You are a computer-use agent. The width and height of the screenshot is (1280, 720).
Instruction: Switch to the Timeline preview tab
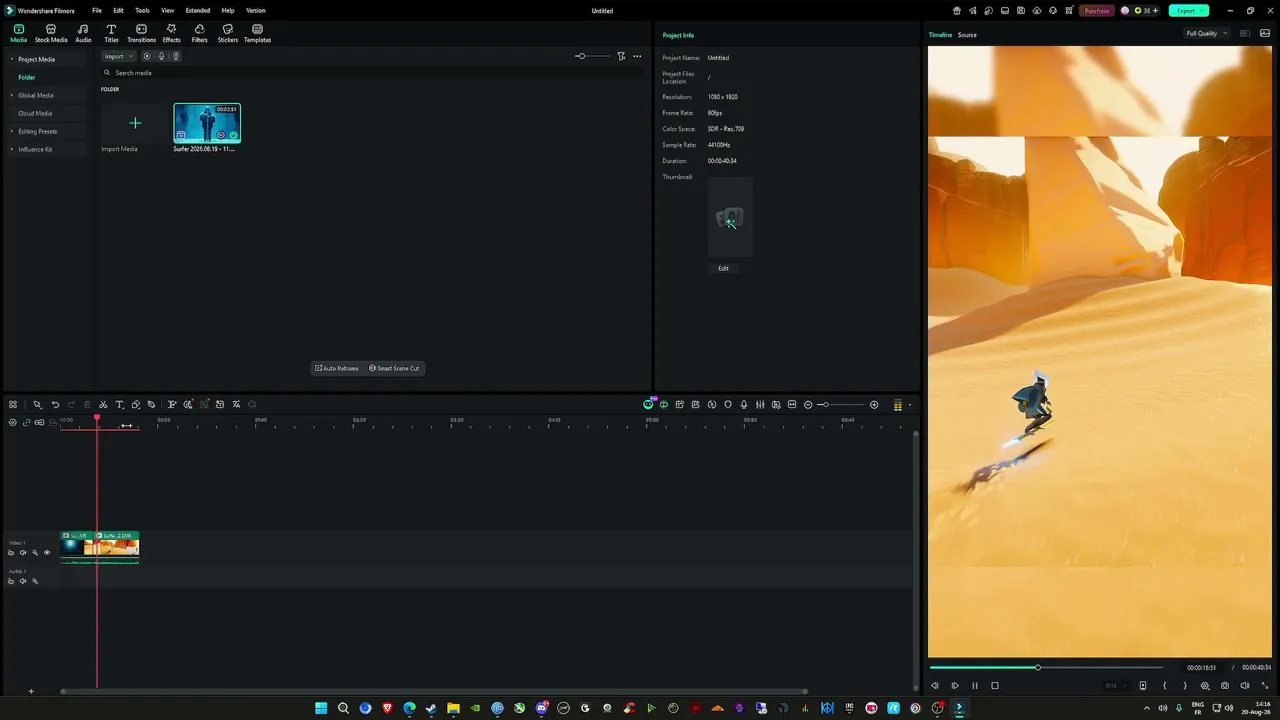tap(940, 35)
